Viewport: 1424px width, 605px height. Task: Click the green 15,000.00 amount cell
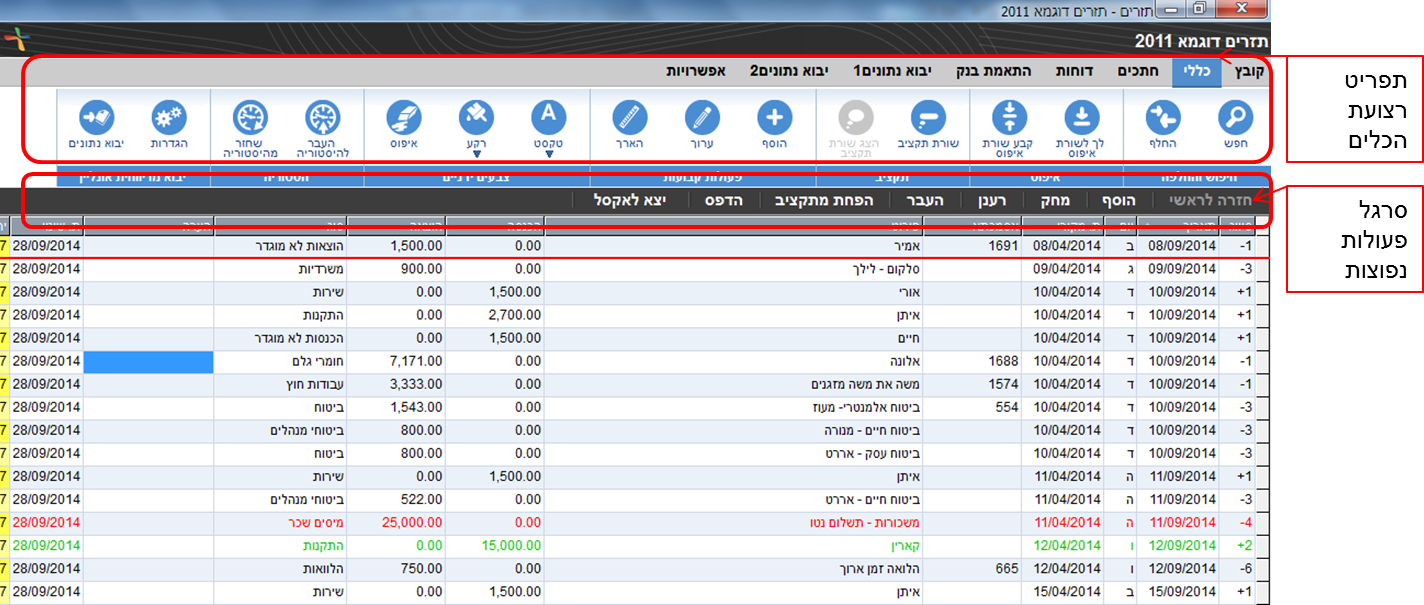point(493,546)
